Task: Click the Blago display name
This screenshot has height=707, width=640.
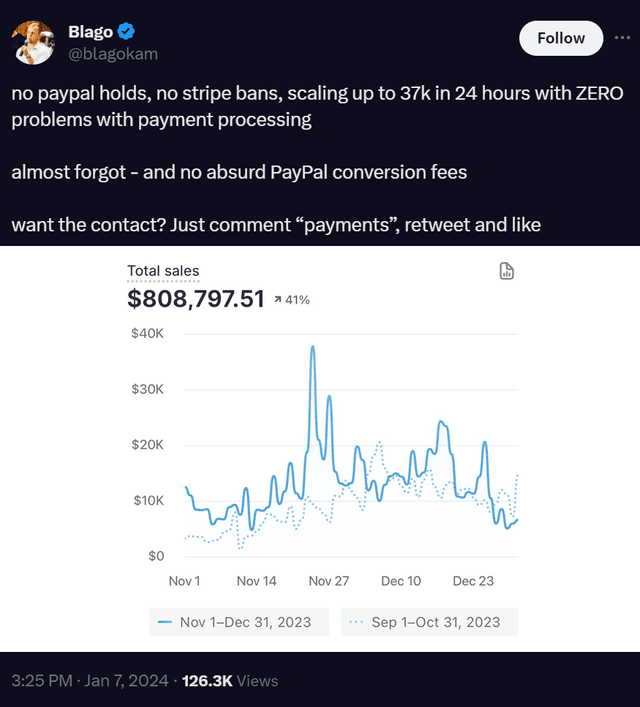Action: (x=90, y=32)
